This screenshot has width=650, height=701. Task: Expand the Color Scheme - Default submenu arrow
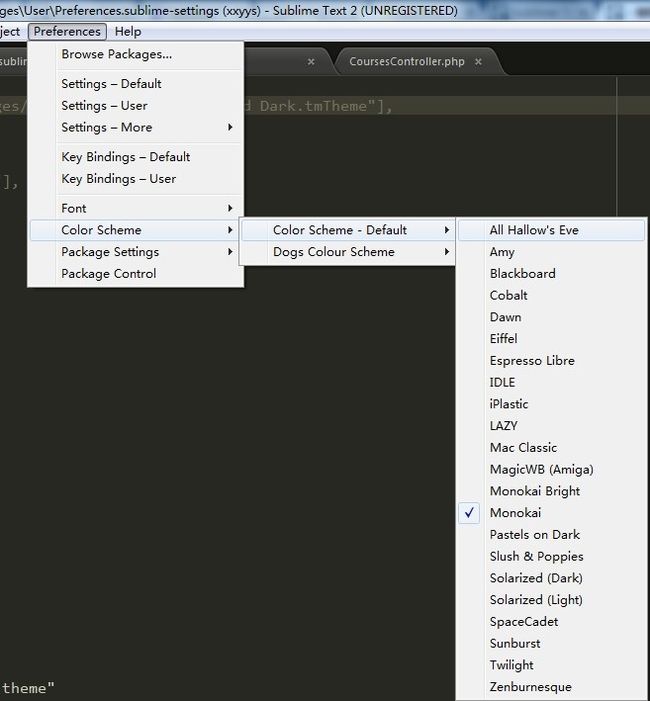click(446, 230)
